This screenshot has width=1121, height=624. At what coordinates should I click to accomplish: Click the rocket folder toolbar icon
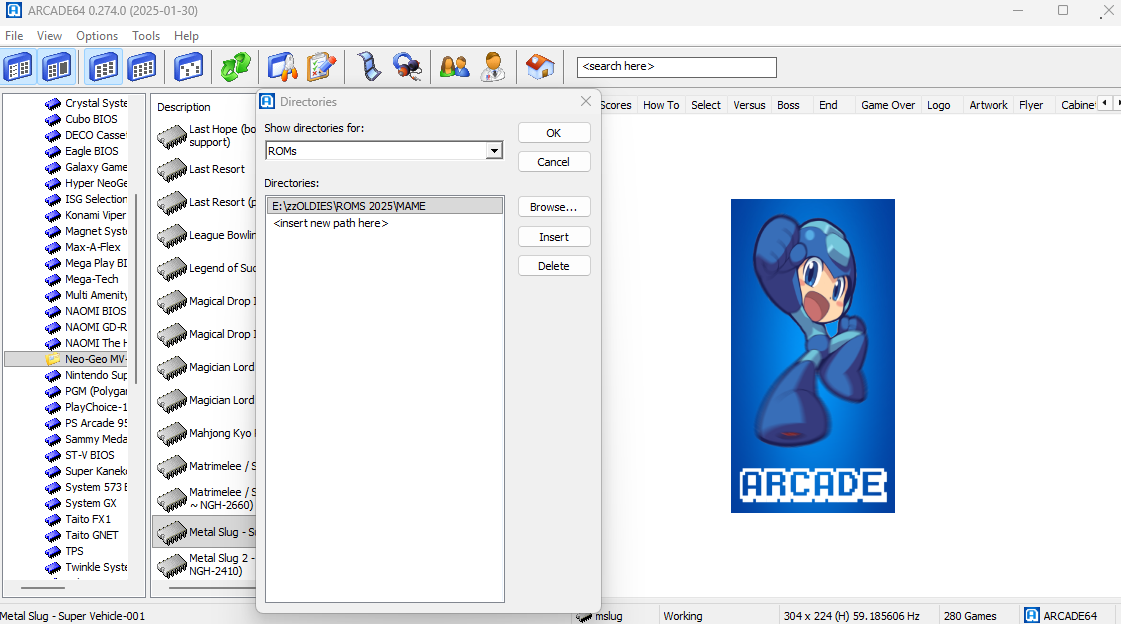pos(283,67)
